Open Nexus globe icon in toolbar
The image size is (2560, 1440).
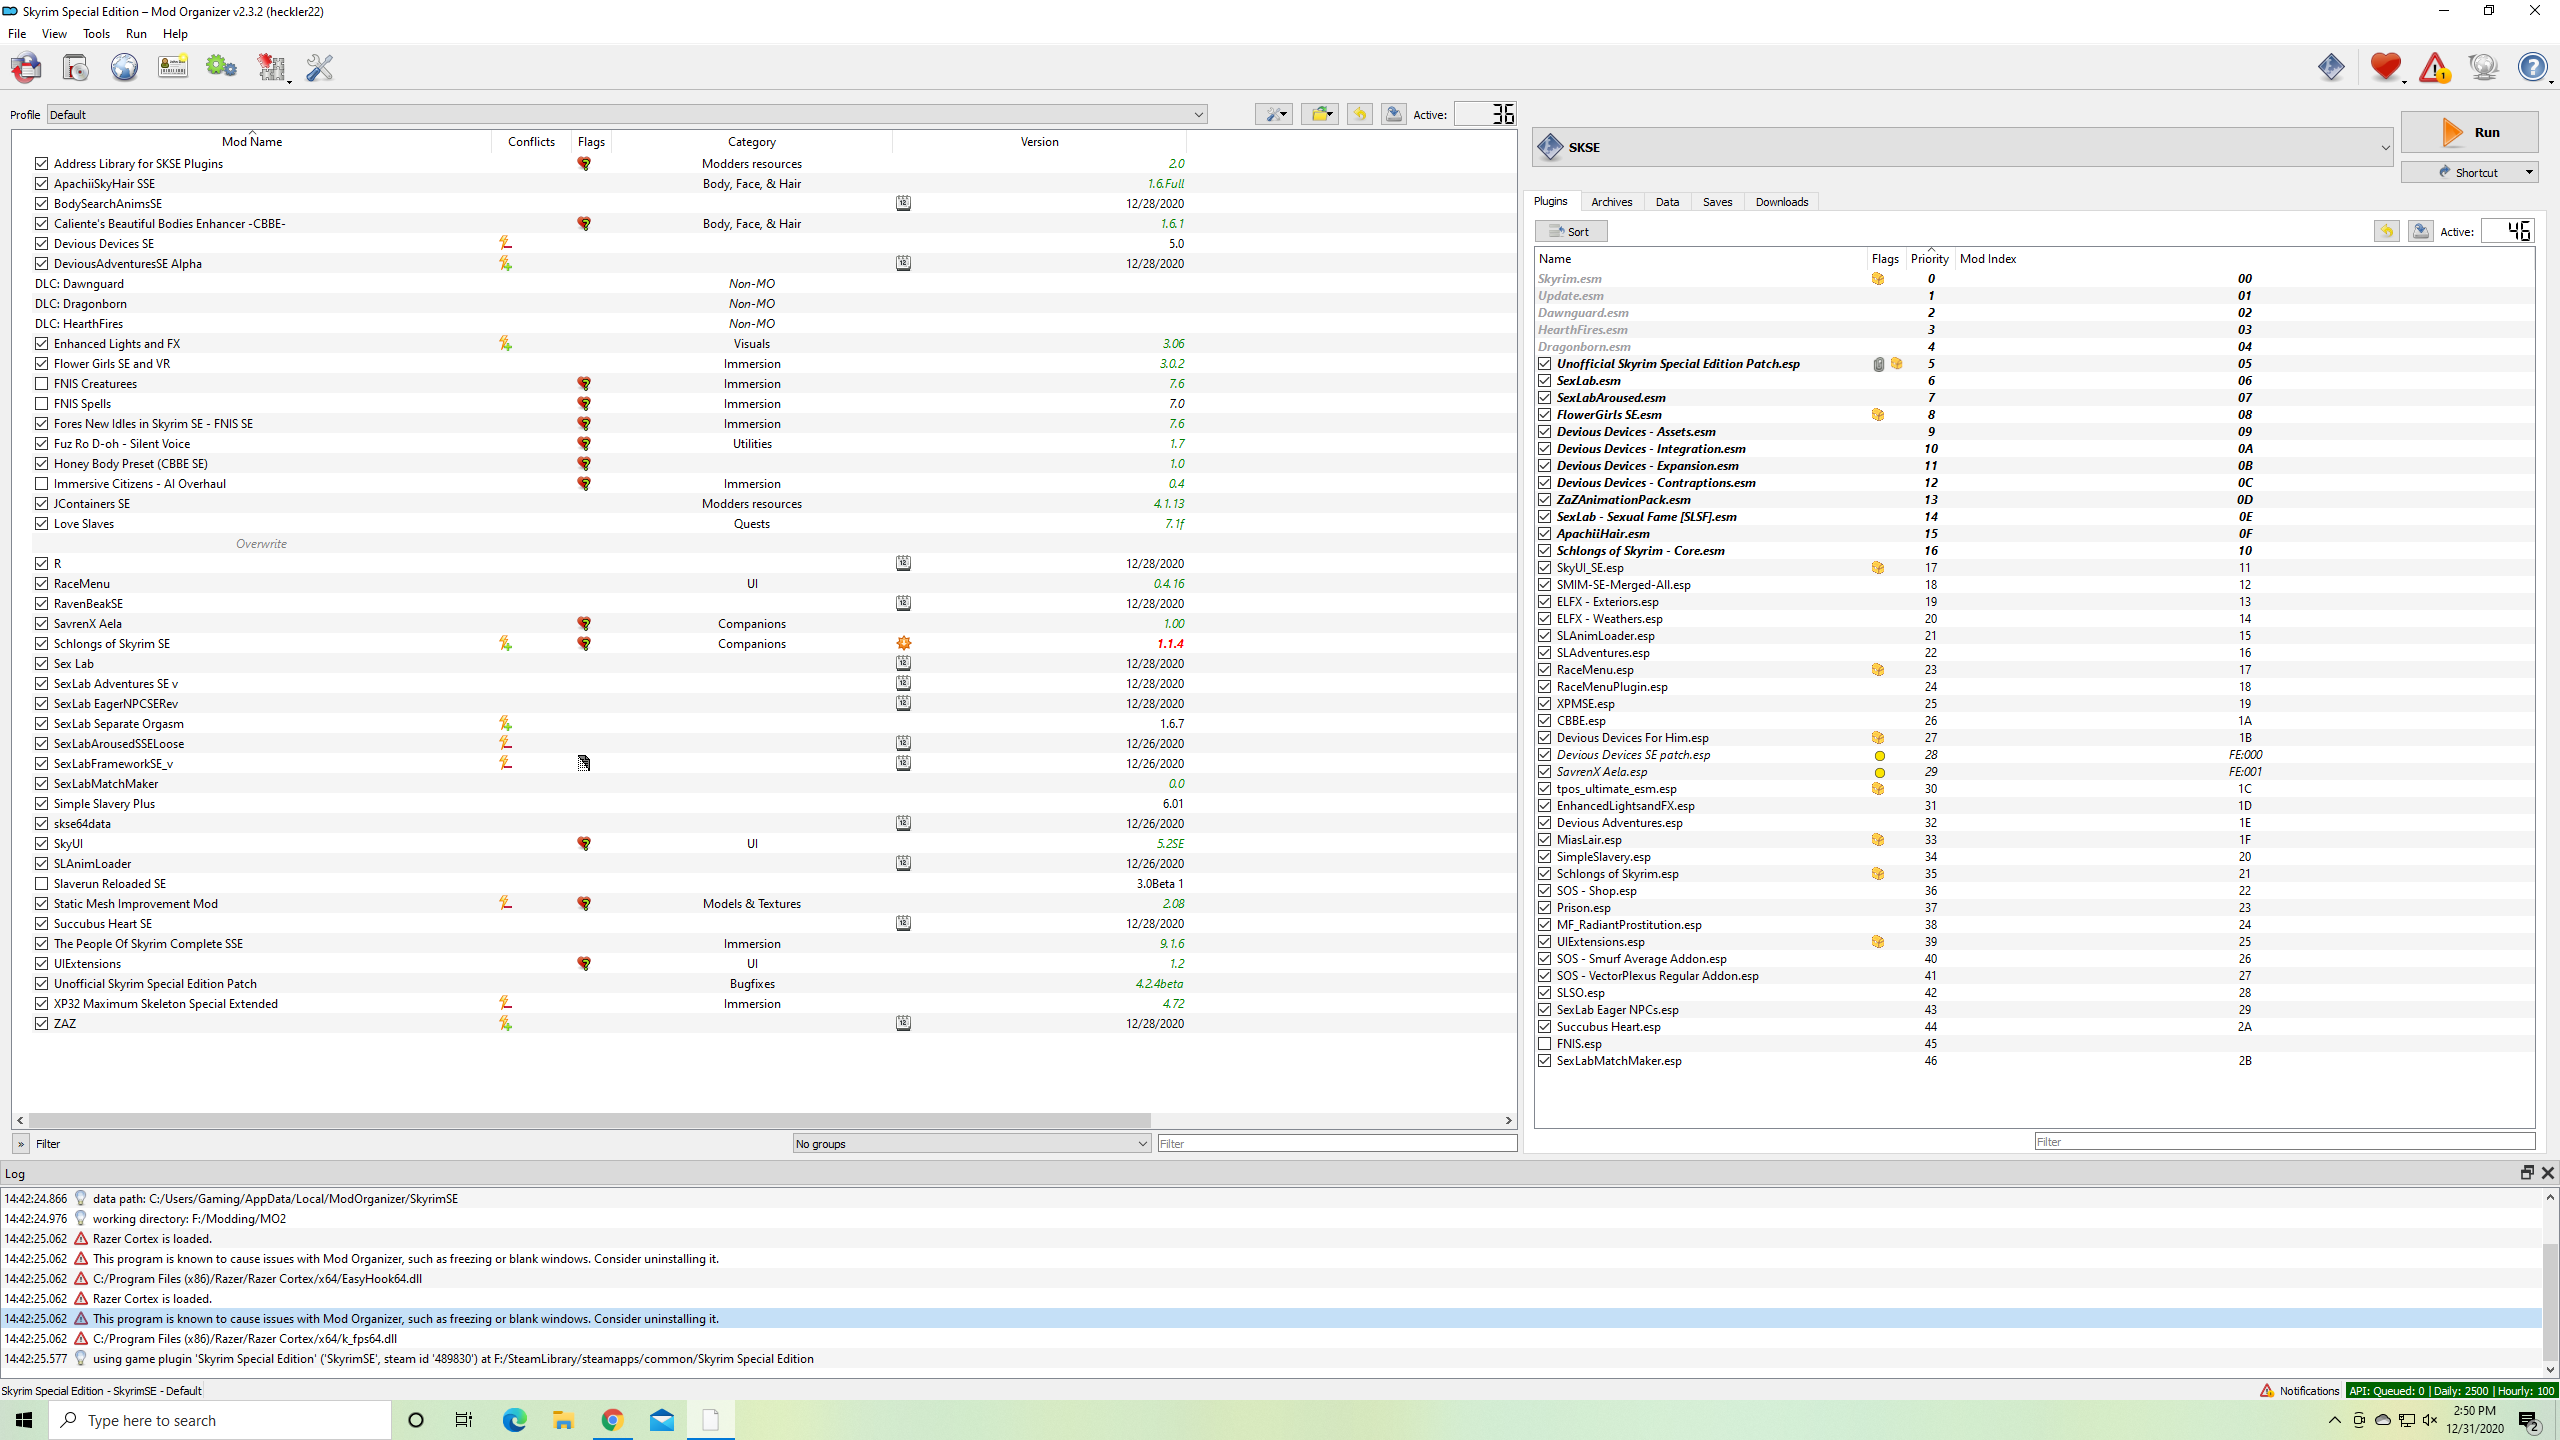pos(124,68)
